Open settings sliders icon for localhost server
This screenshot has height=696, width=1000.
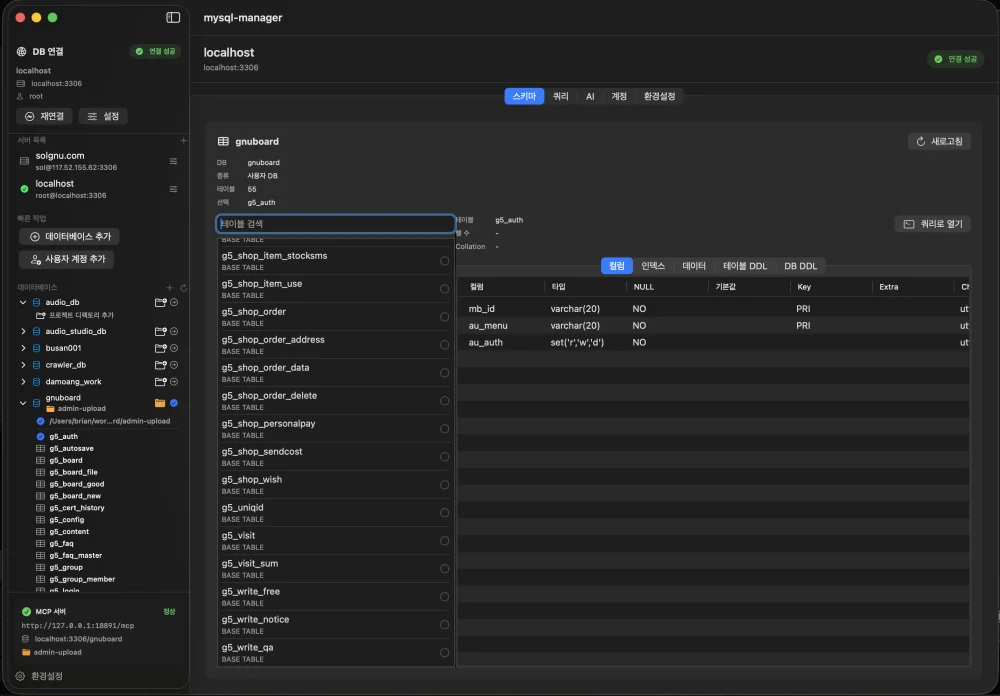pyautogui.click(x=173, y=189)
